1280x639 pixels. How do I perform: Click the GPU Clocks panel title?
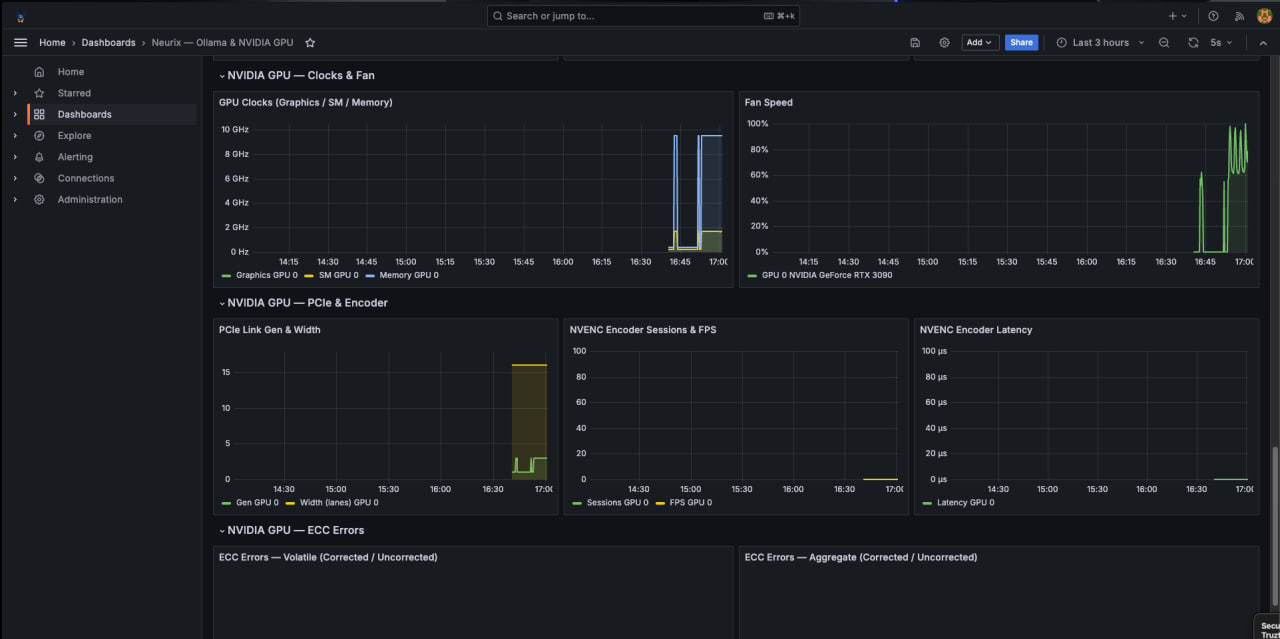coord(305,102)
